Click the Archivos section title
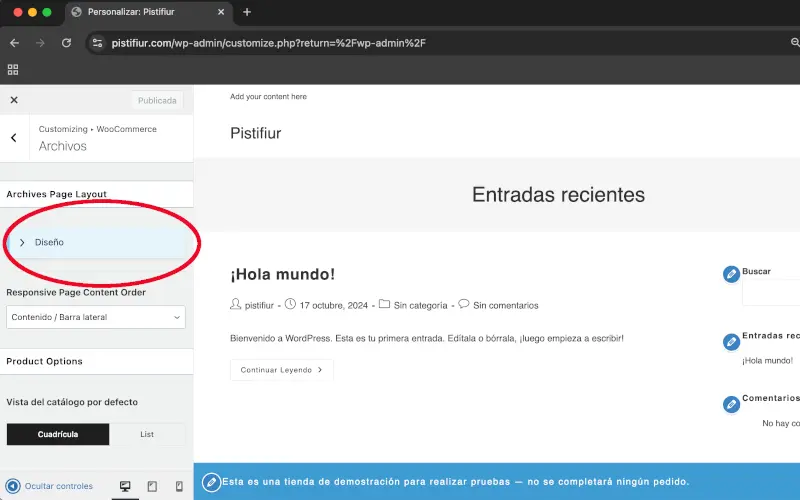Screen dimensions: 800x500 click(x=63, y=146)
